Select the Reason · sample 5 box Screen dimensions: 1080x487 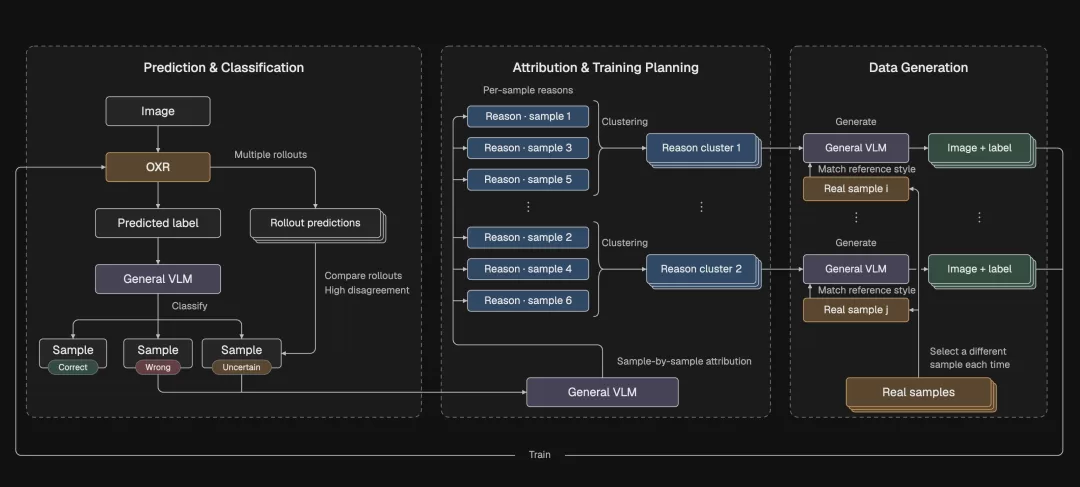pyautogui.click(x=528, y=180)
